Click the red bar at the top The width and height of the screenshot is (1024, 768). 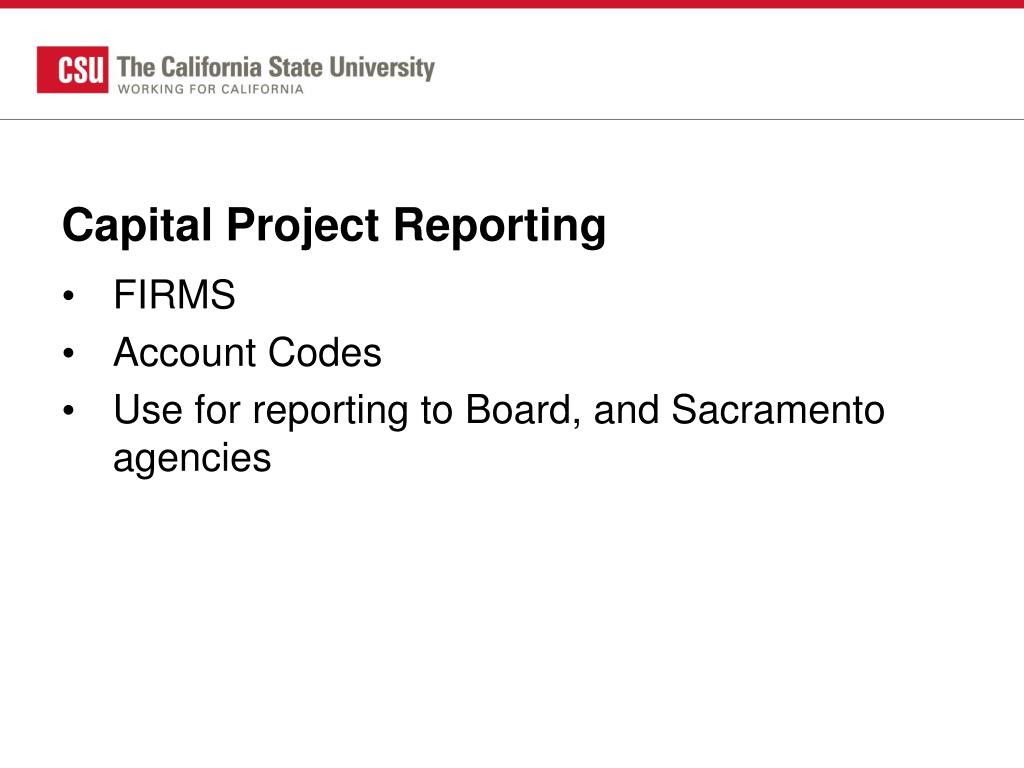512,4
